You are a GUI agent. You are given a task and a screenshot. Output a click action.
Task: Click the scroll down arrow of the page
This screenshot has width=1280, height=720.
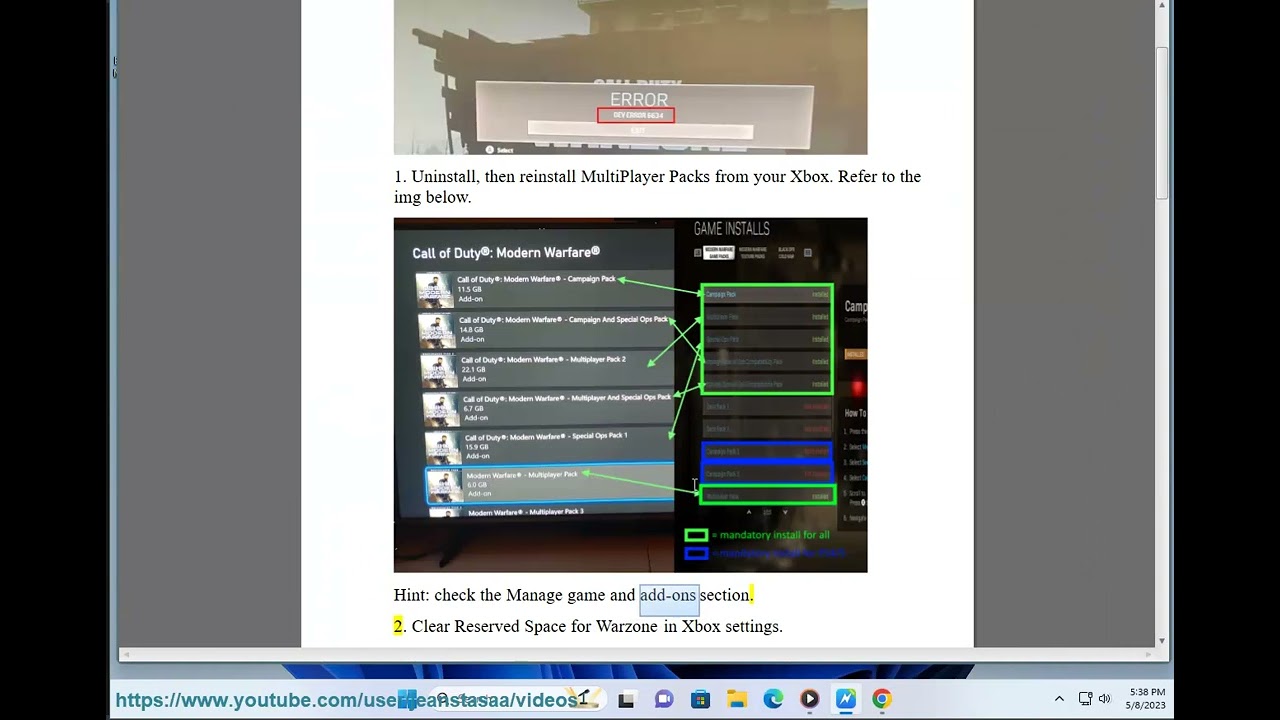tap(1161, 640)
